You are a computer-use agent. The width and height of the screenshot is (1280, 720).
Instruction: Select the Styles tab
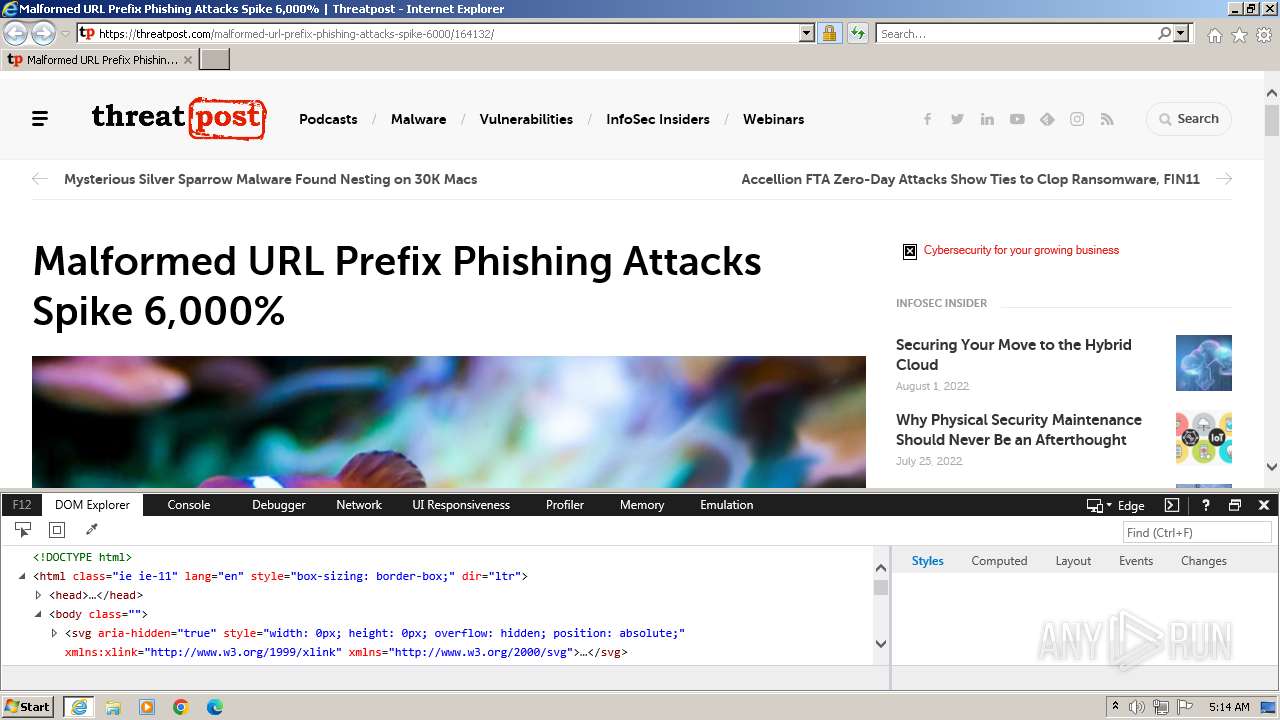pos(927,561)
